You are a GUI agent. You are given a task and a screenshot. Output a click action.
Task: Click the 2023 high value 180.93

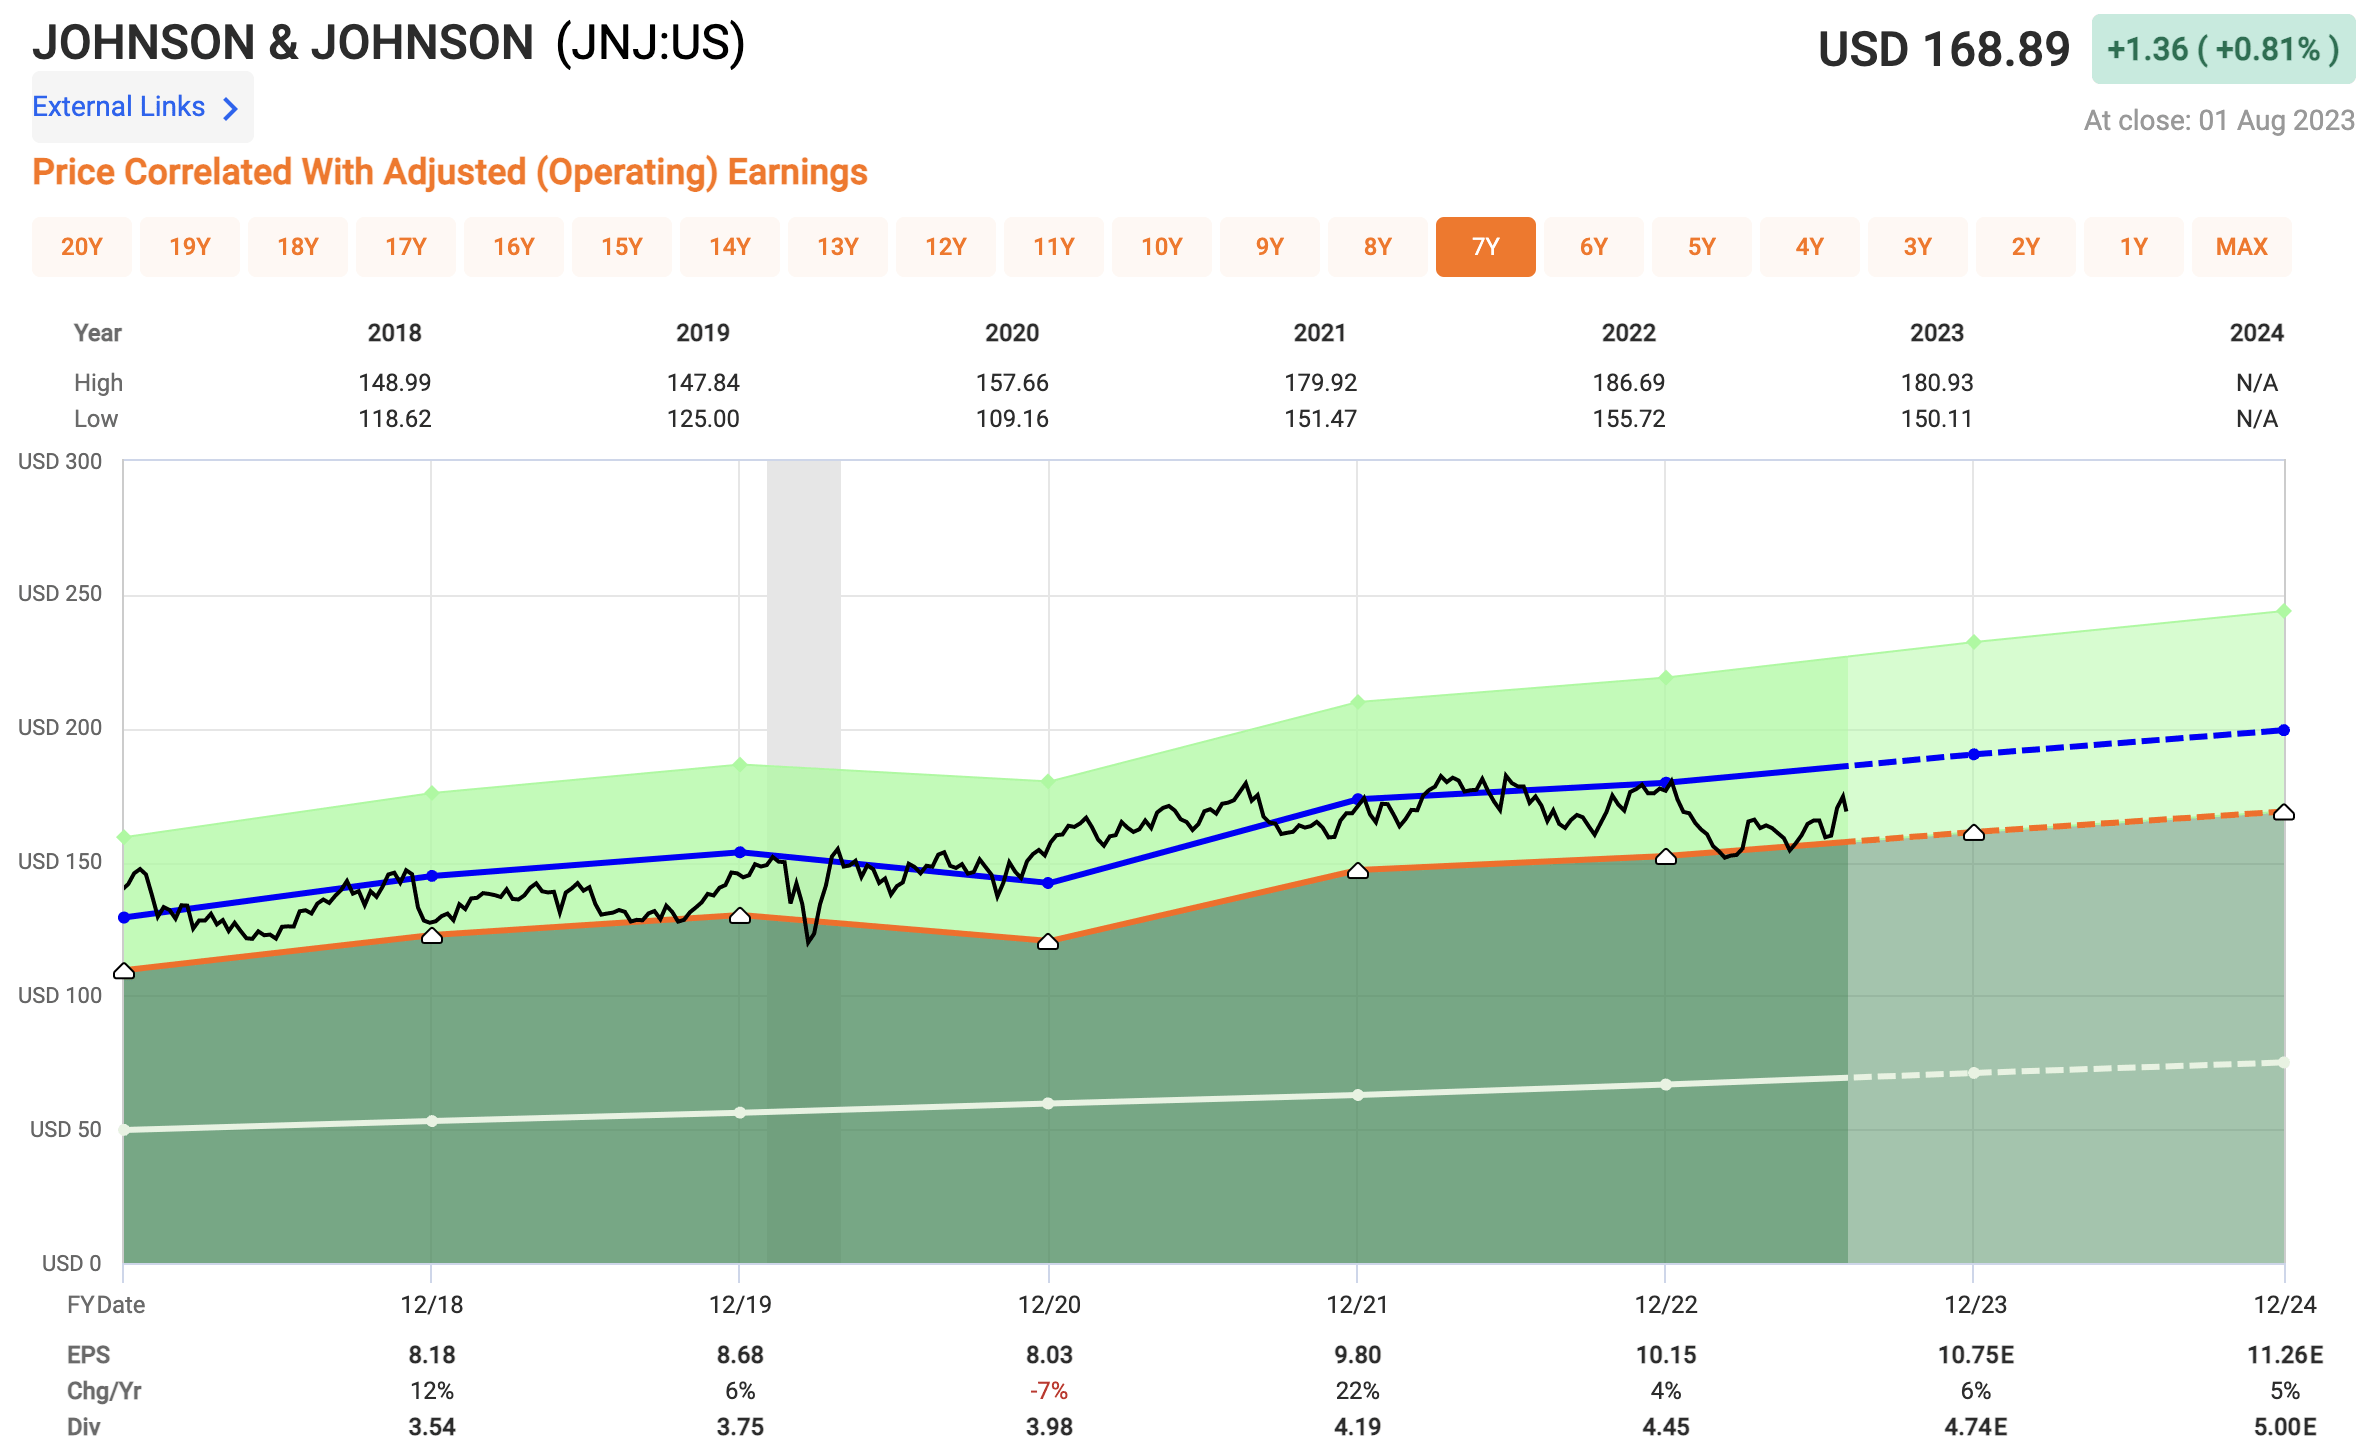click(x=1937, y=383)
